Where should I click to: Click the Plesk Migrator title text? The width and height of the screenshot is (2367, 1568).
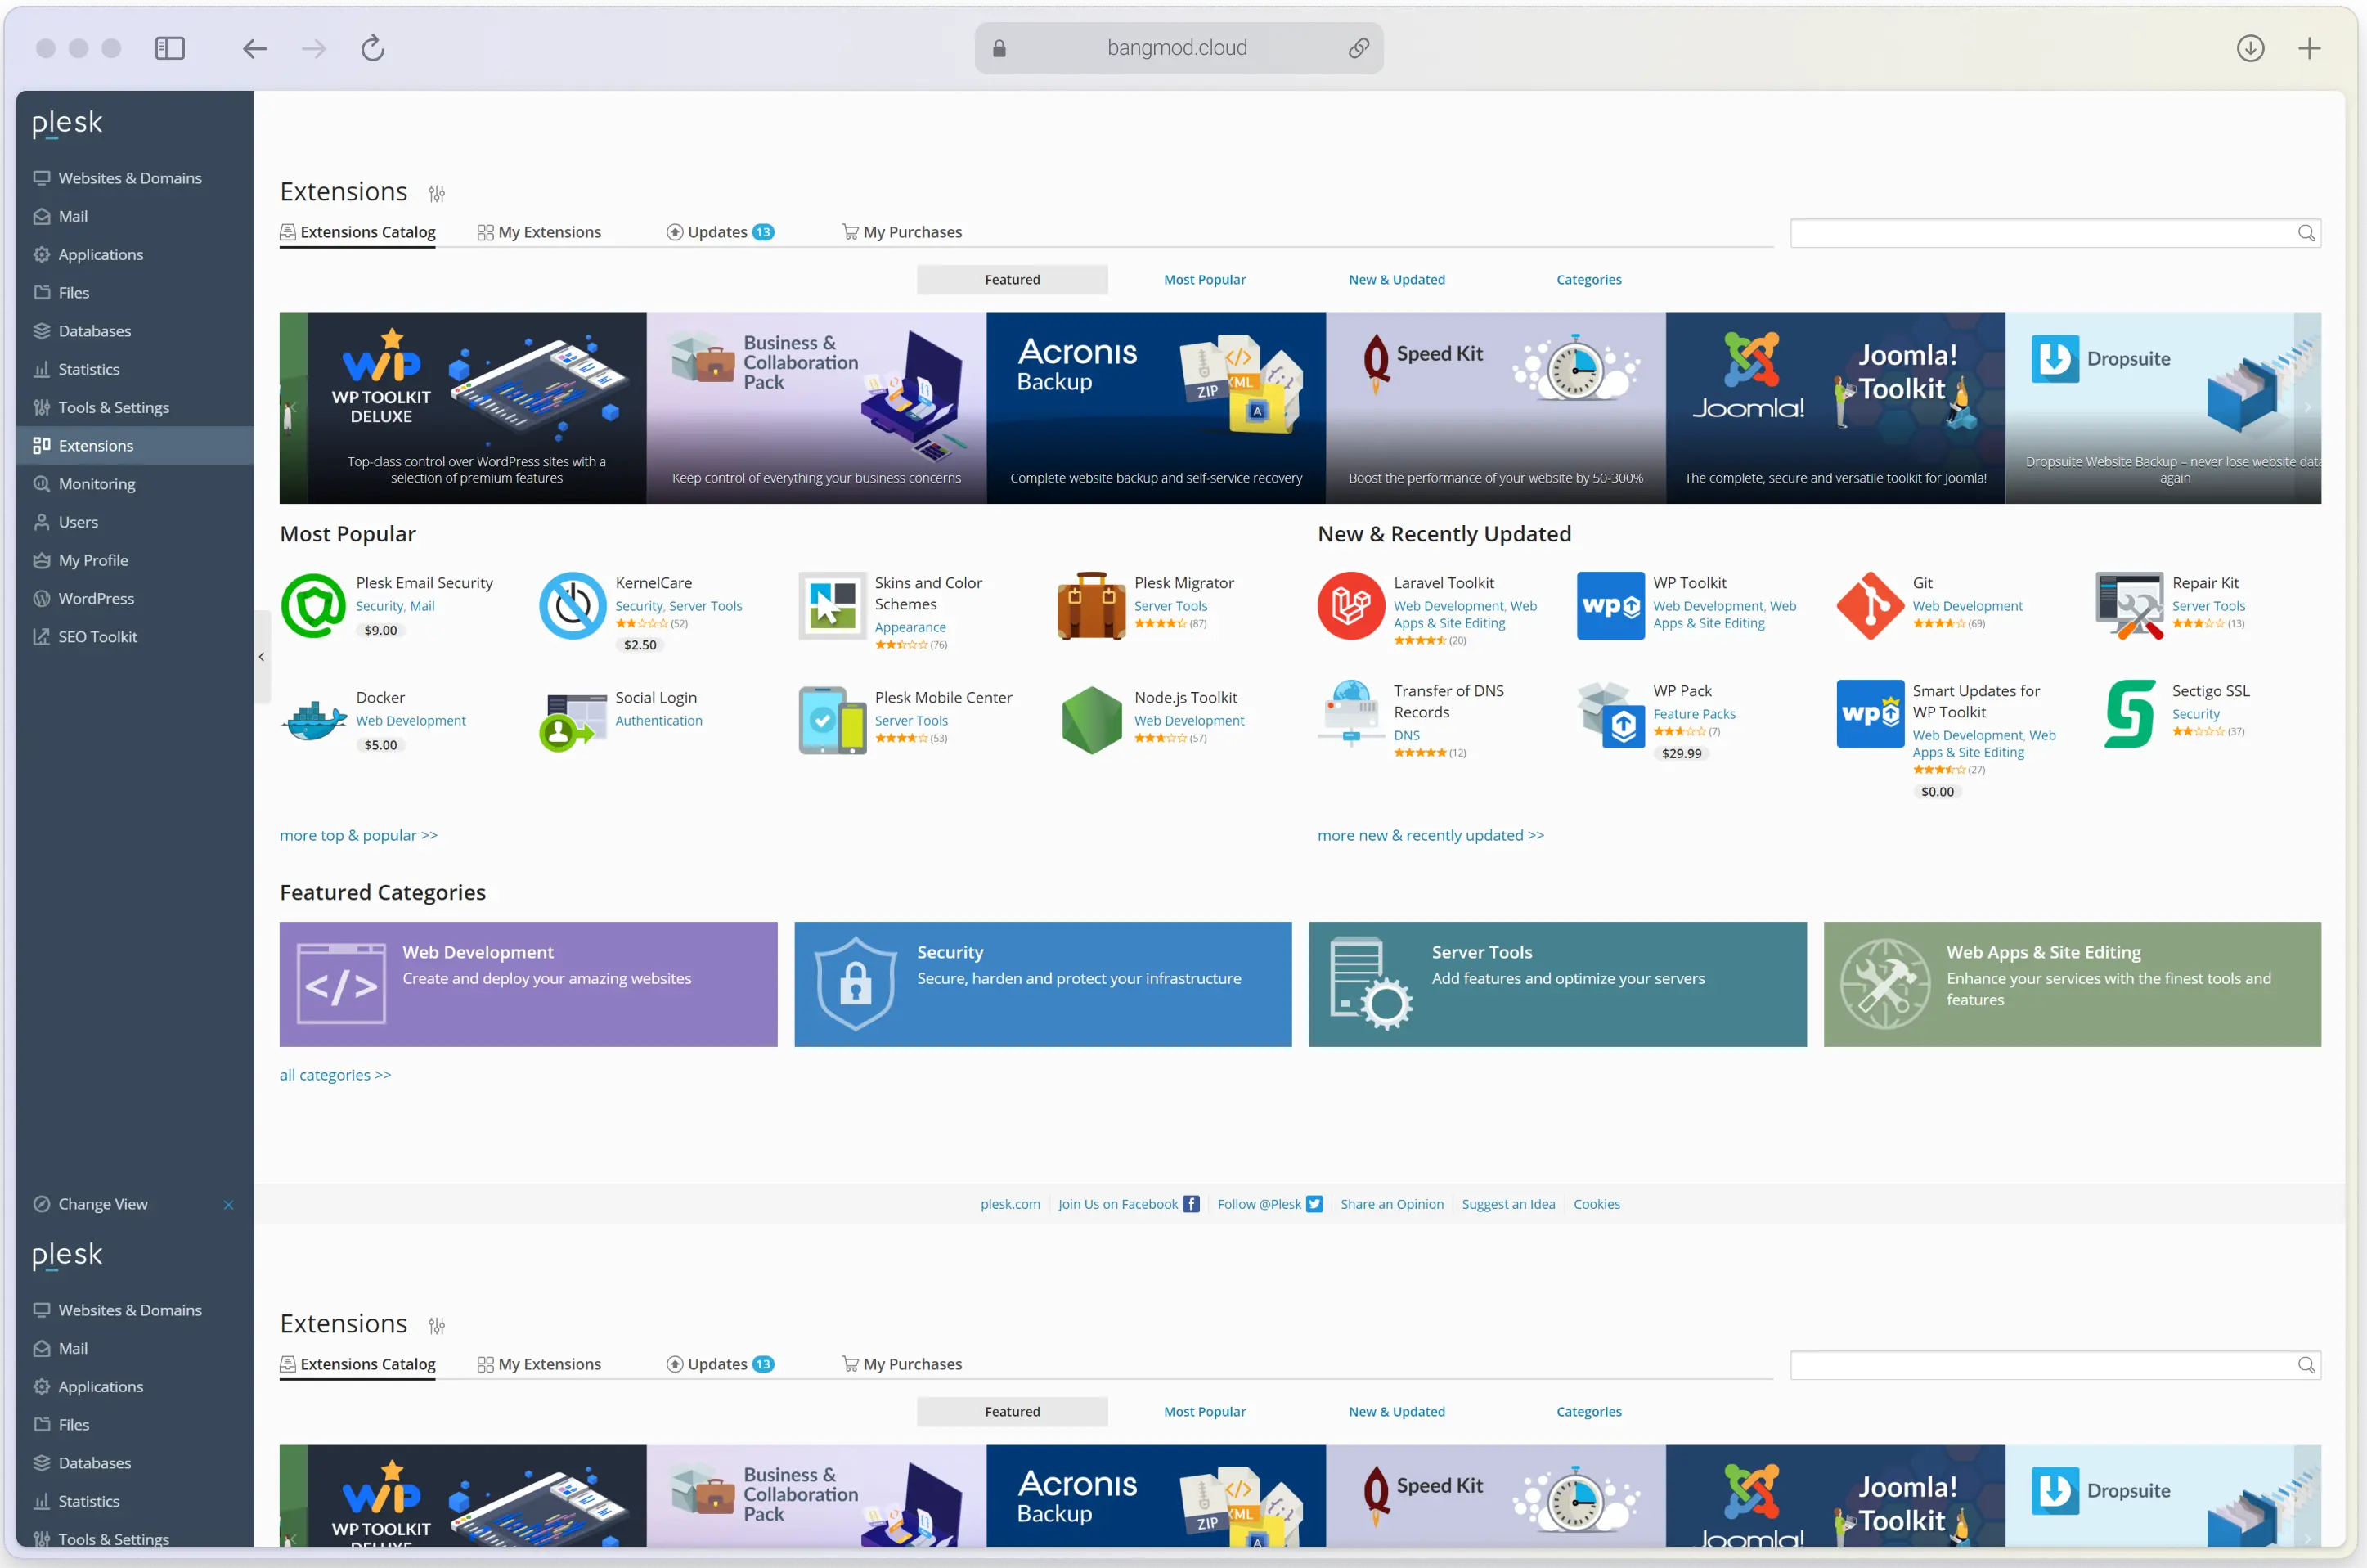coord(1184,583)
